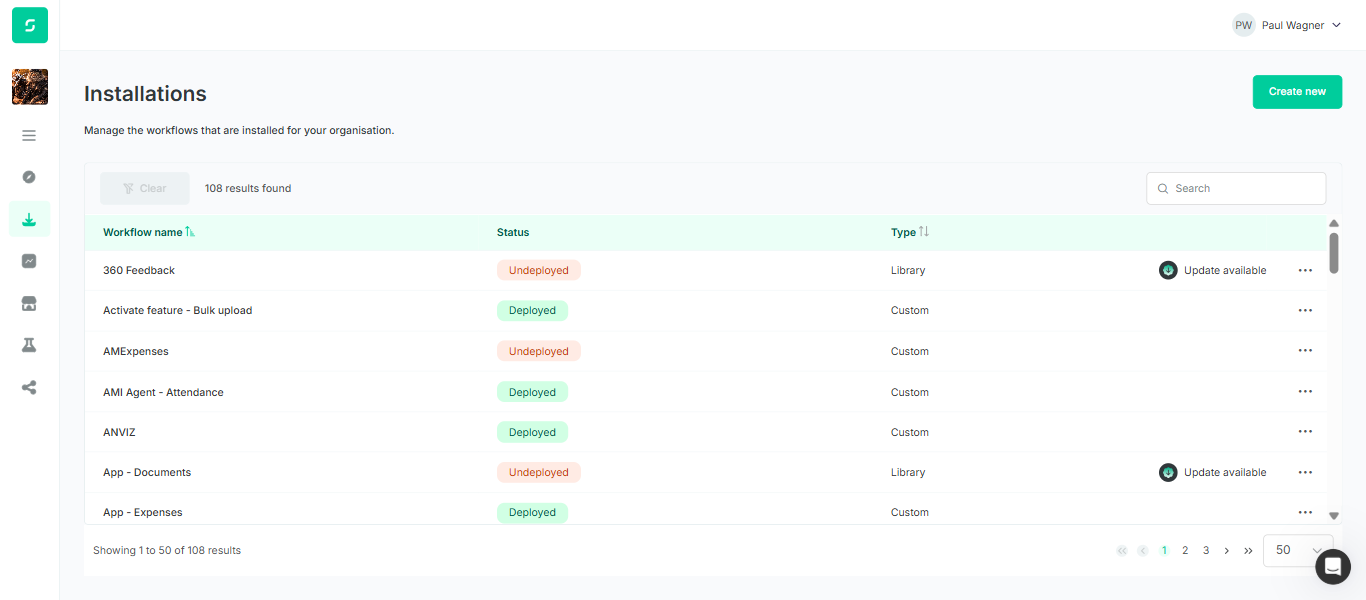Click the table vertical scrollbar thumb
The image size is (1366, 600).
click(x=1333, y=253)
